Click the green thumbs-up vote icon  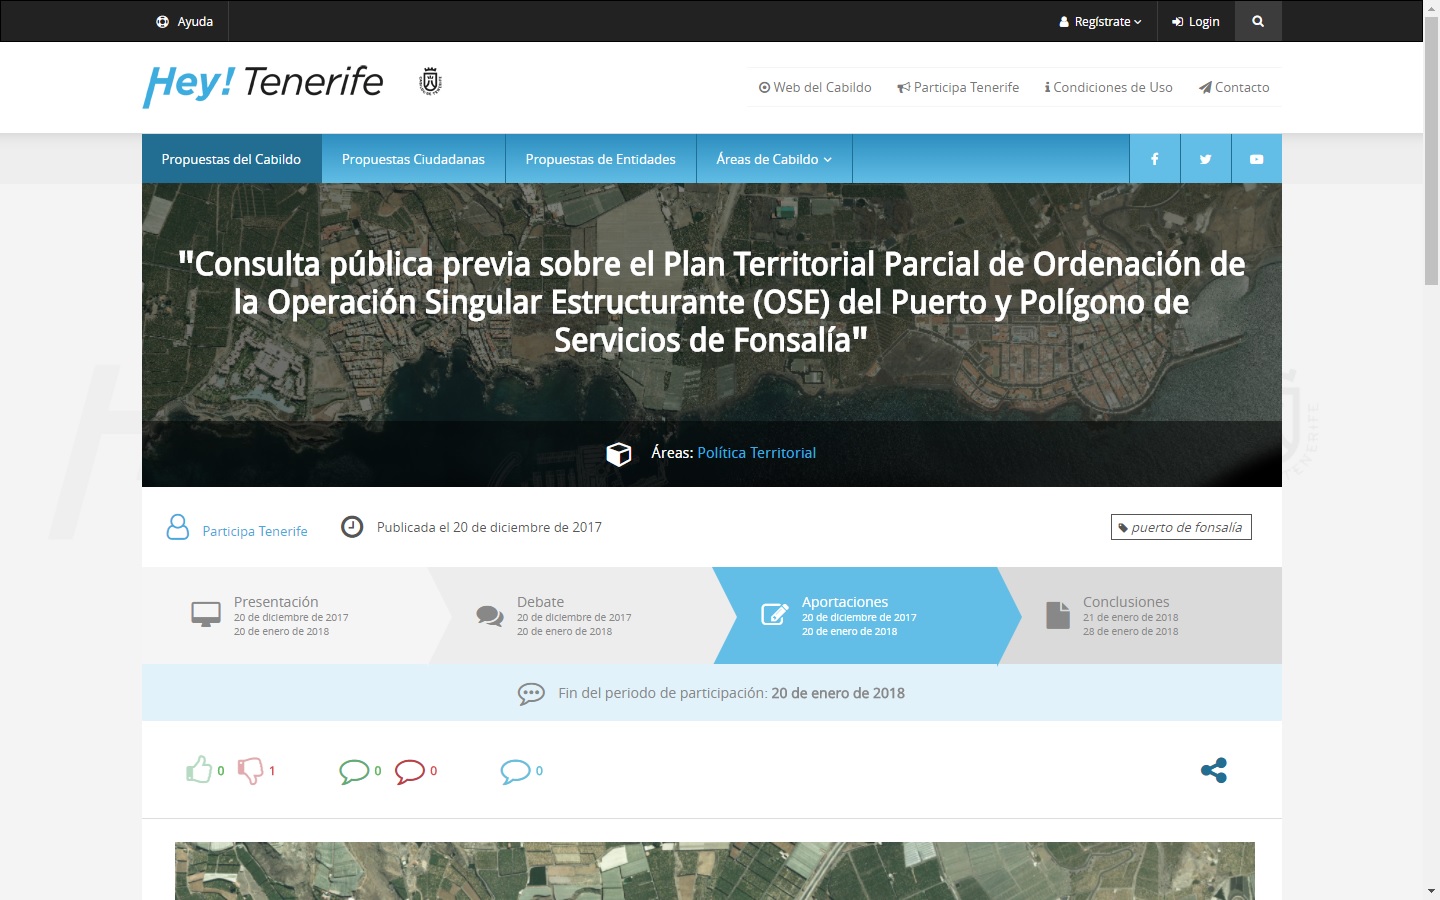click(x=199, y=770)
